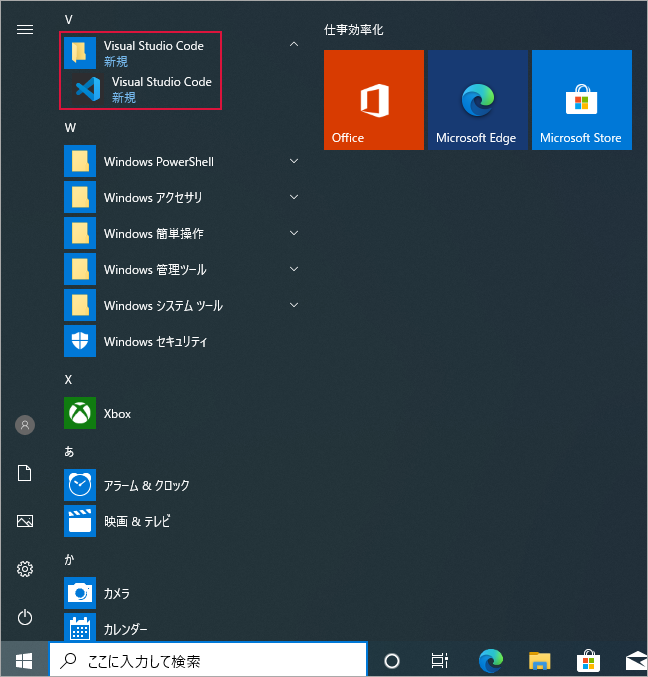Click the letter W section header

click(x=70, y=128)
